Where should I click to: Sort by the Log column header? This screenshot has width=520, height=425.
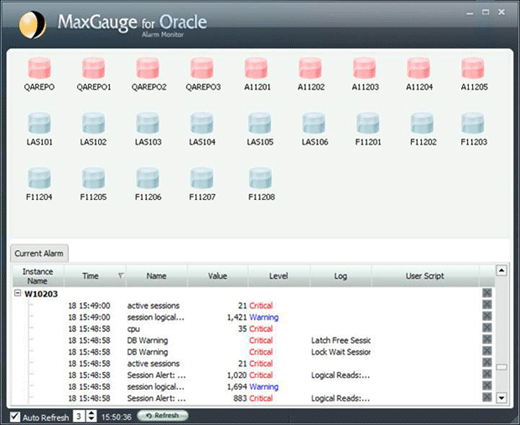click(x=341, y=276)
